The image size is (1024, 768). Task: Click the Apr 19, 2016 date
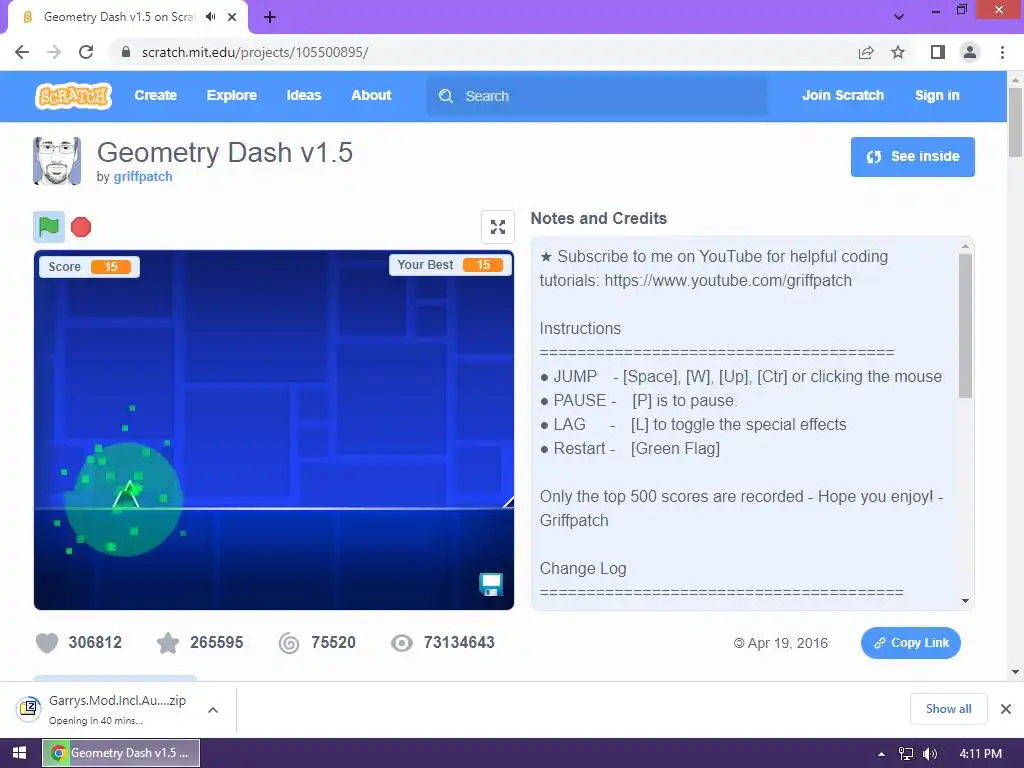(788, 643)
